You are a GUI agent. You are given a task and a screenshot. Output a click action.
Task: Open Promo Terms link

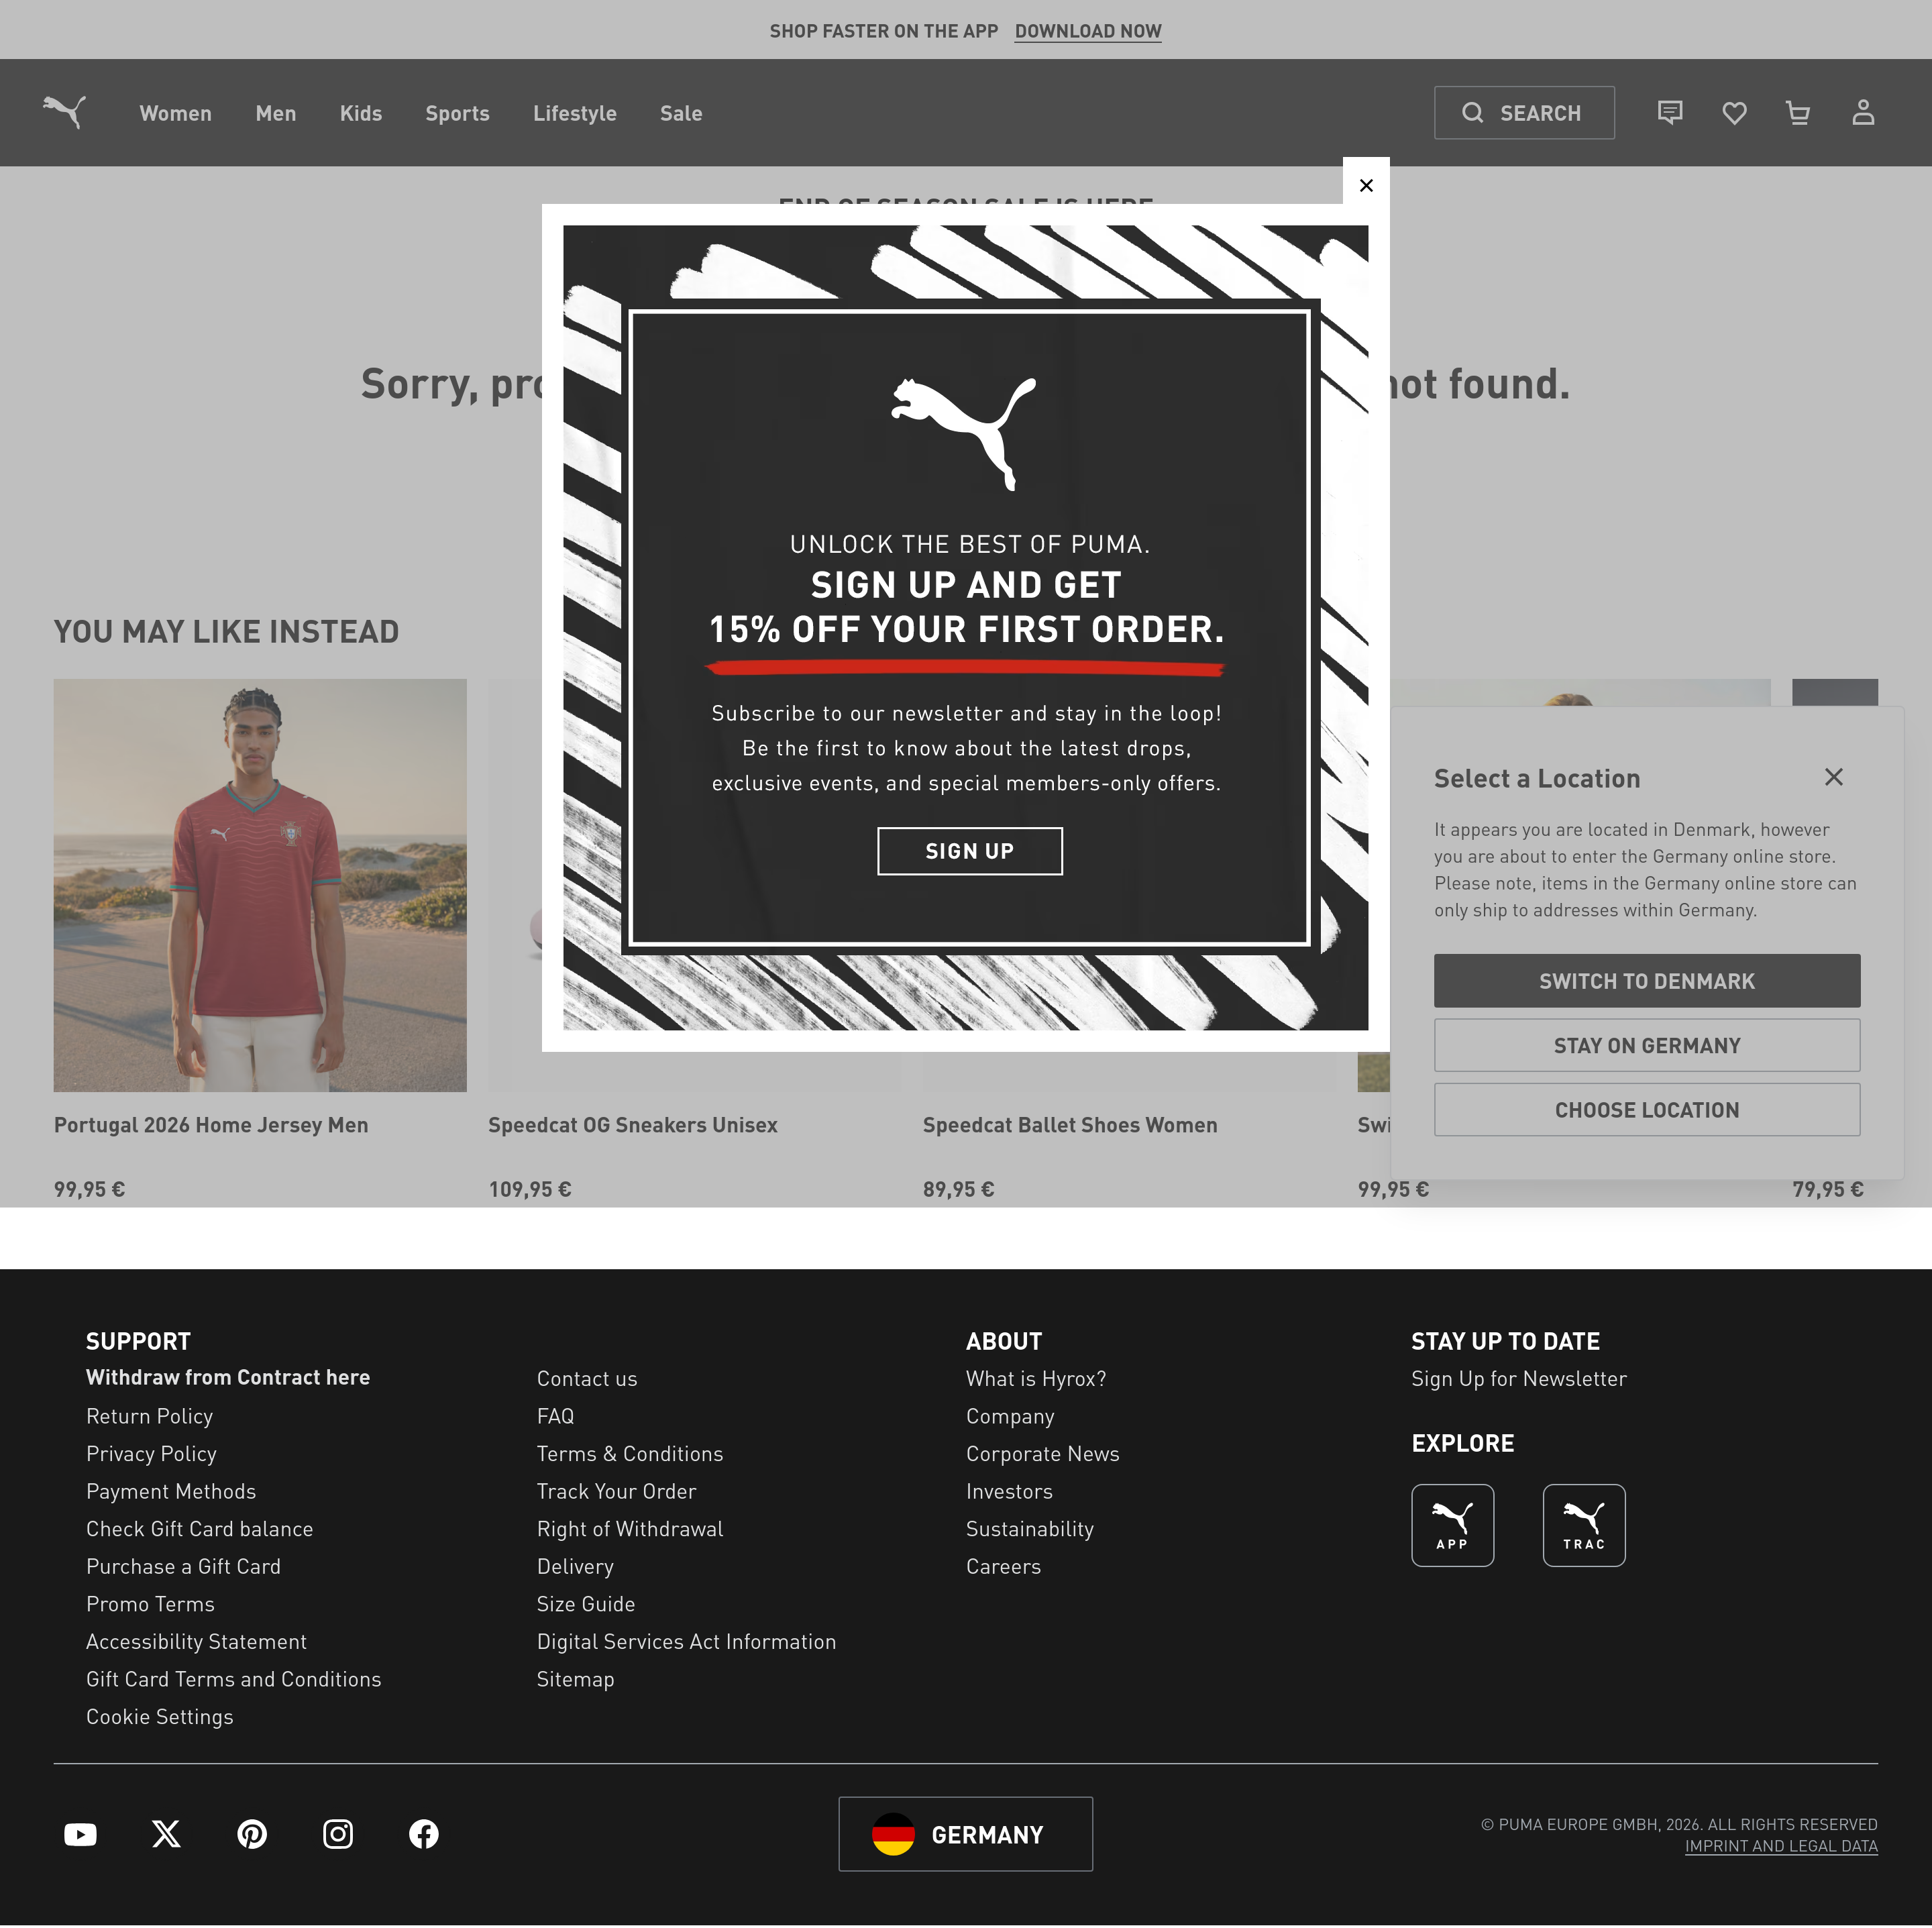pos(150,1604)
